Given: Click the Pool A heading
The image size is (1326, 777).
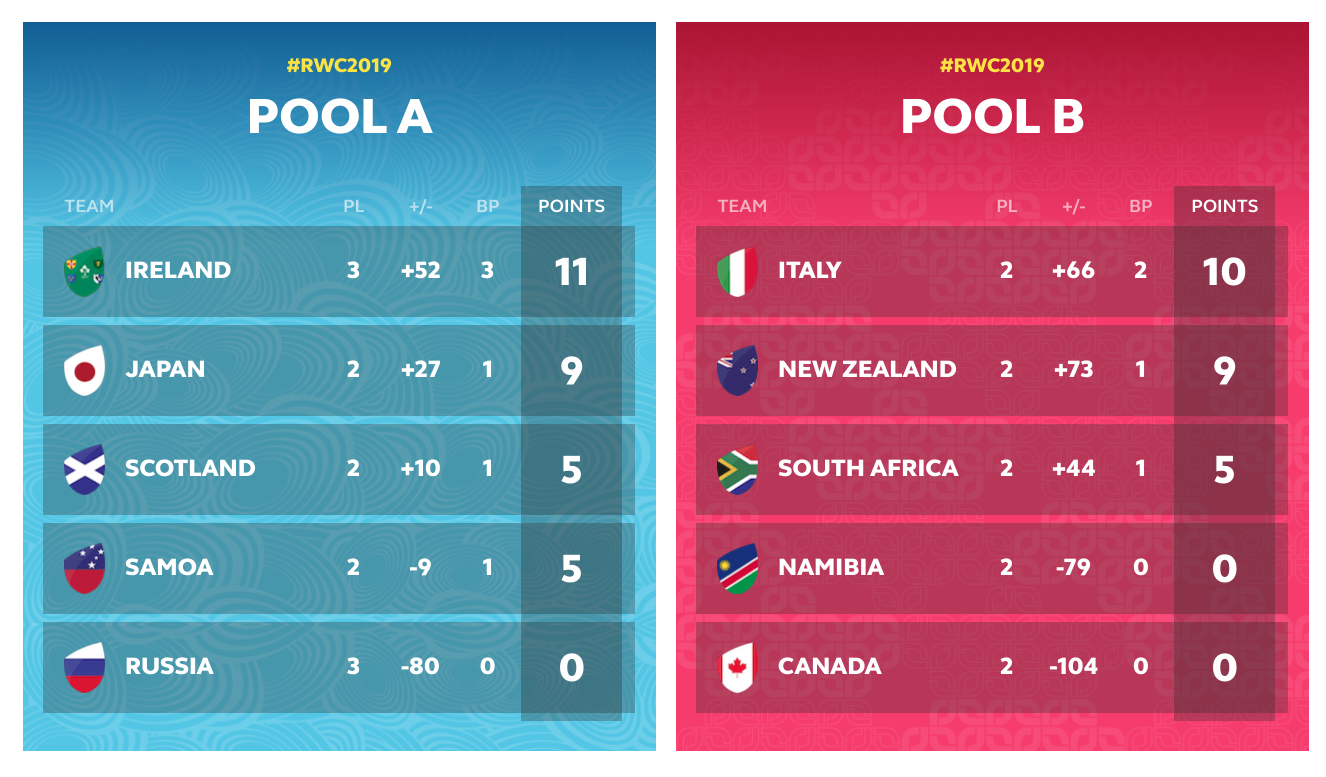Looking at the screenshot, I should [x=339, y=117].
